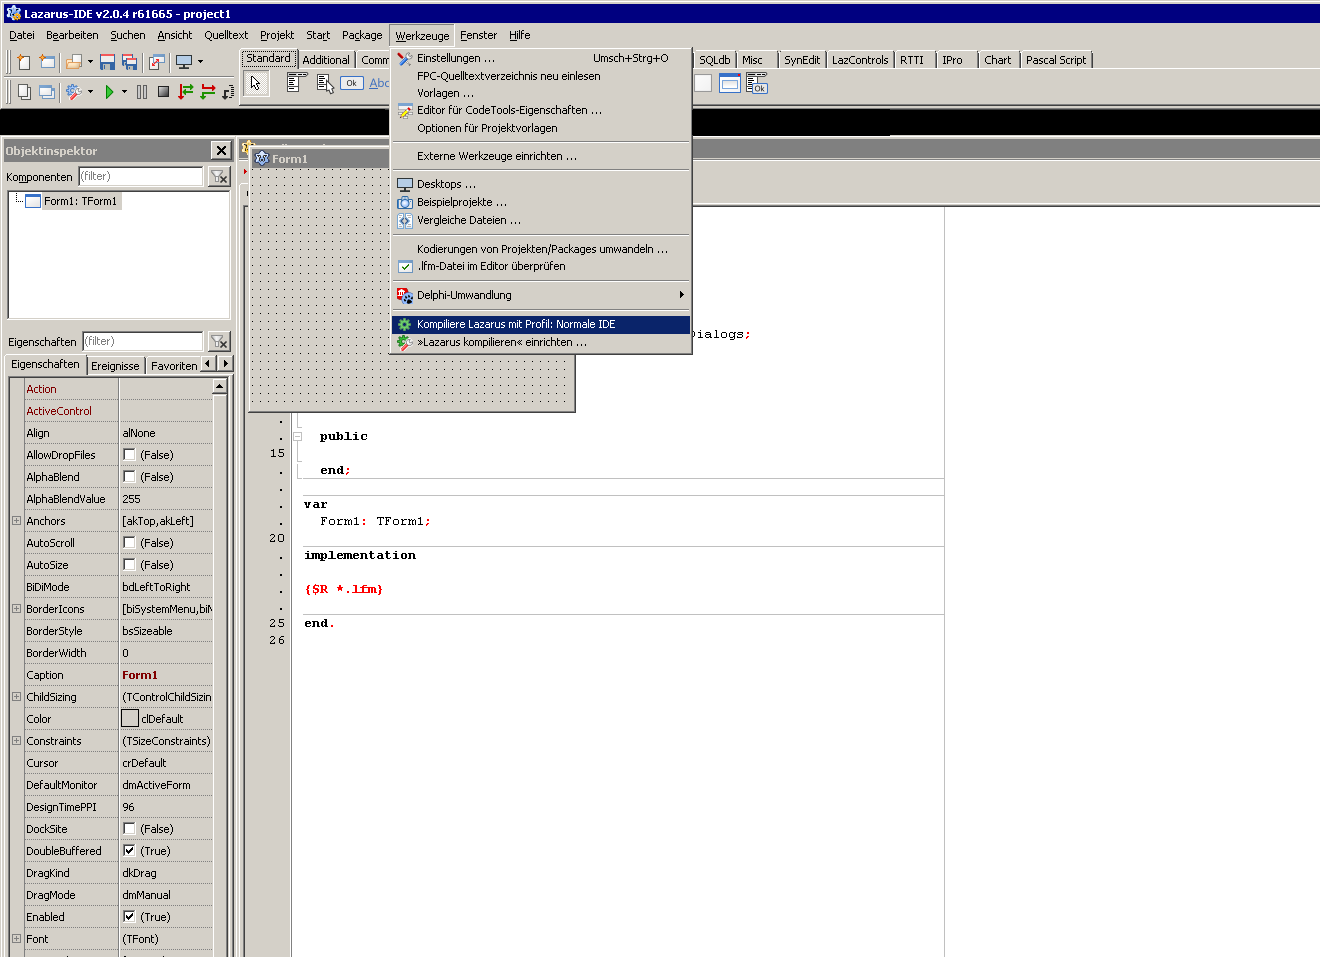Click the Stop program toolbar icon
Screen dimensions: 1320x957
pyautogui.click(x=163, y=92)
